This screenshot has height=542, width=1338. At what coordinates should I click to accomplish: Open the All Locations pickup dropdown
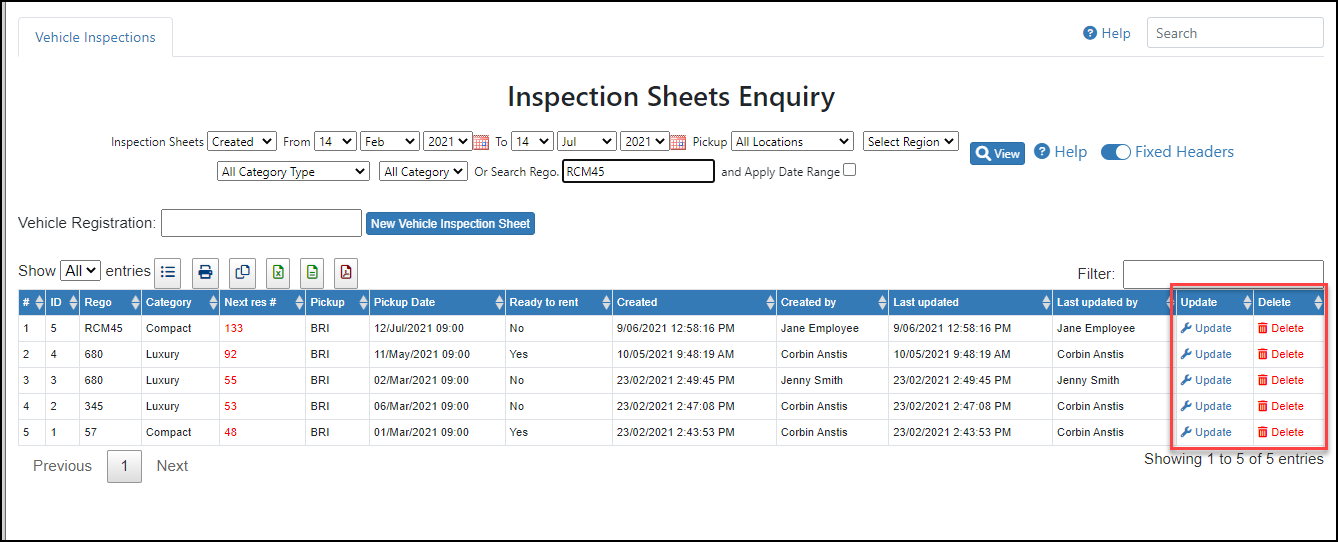pos(793,142)
